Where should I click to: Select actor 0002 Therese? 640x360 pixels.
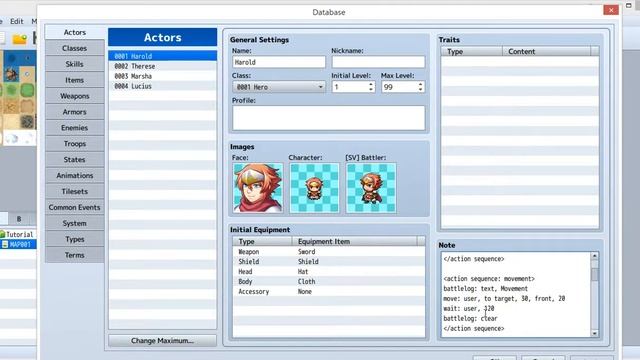[162, 66]
